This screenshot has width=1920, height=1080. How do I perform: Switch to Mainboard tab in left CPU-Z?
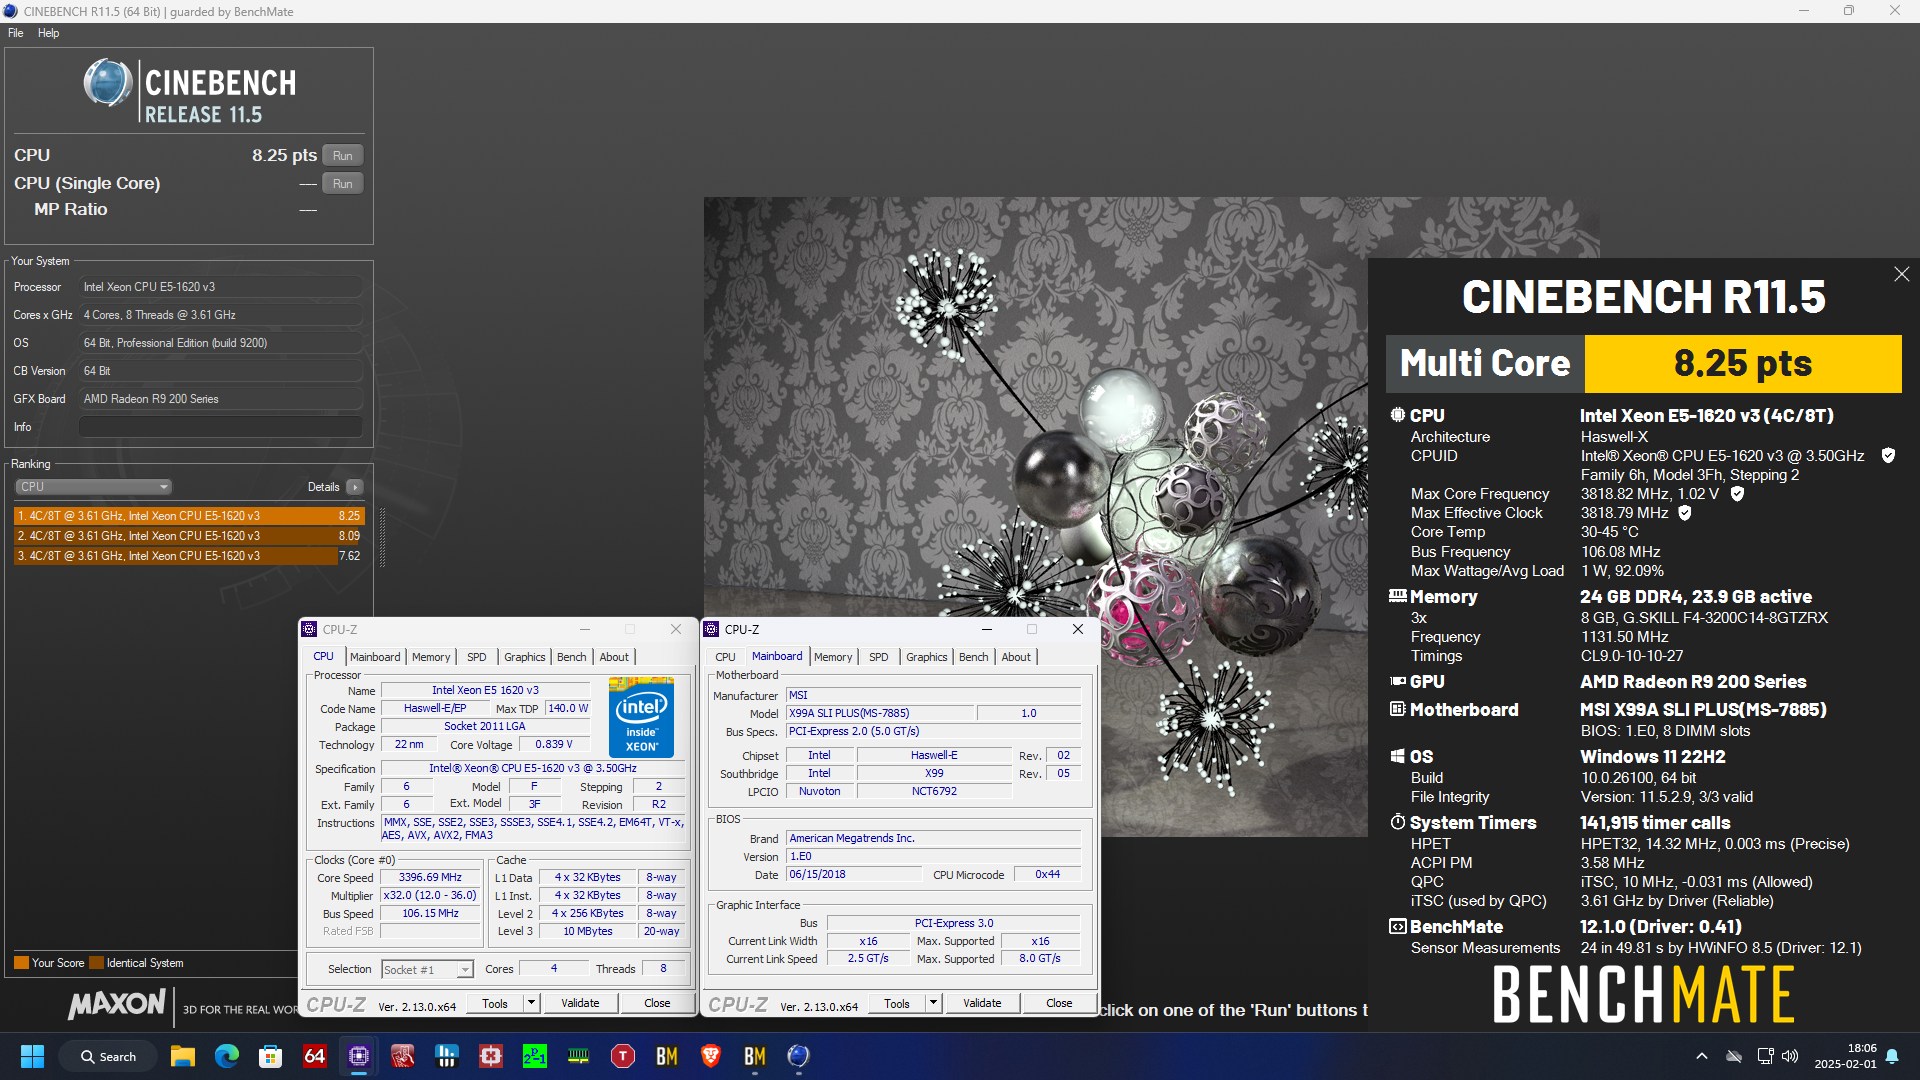click(375, 657)
